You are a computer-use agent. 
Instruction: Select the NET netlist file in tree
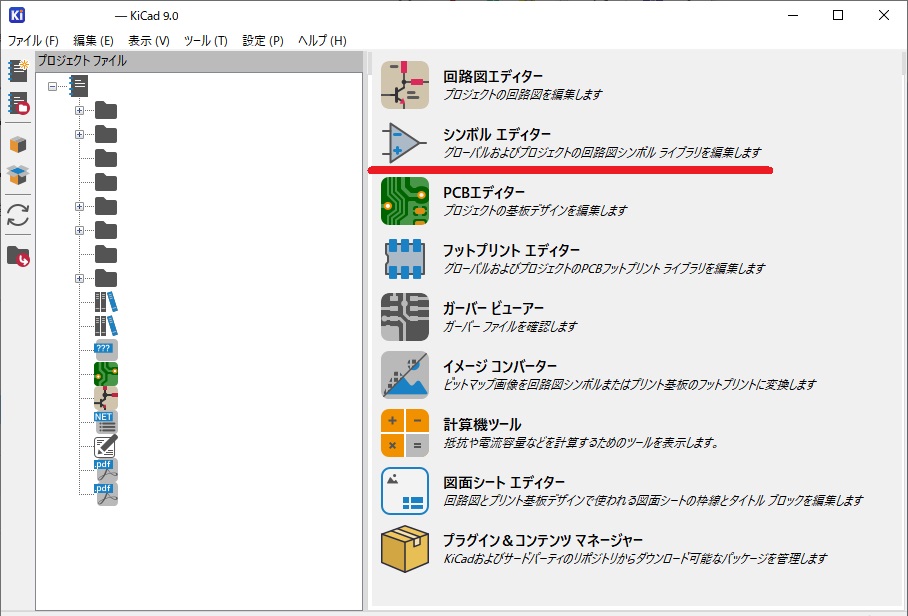click(x=105, y=422)
